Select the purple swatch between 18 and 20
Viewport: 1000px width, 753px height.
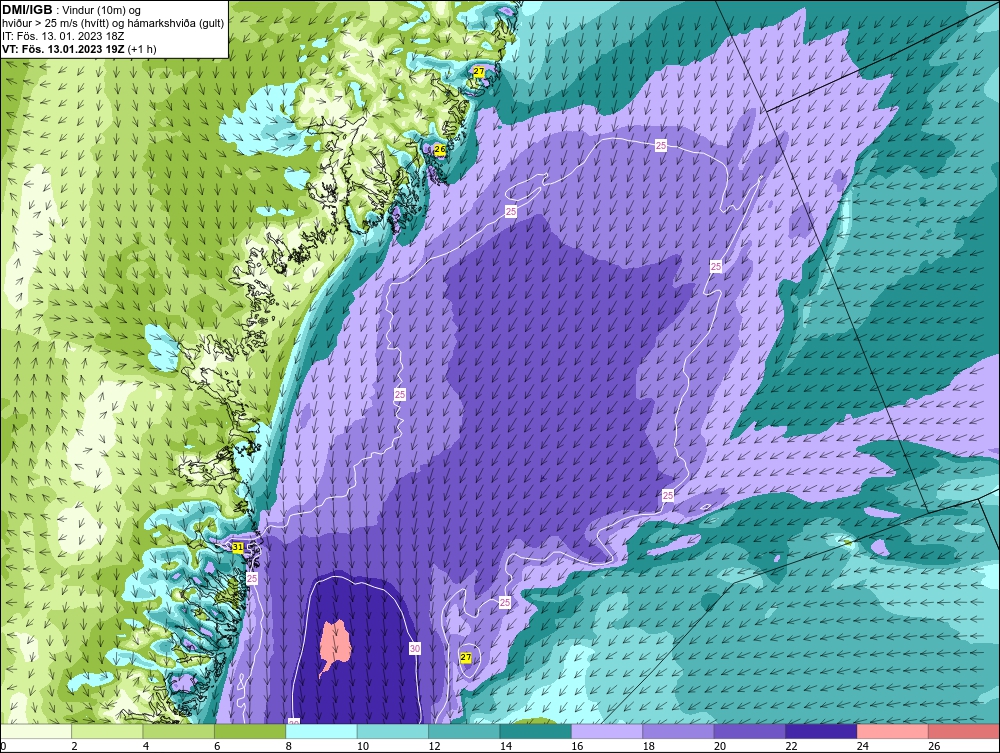(x=679, y=731)
